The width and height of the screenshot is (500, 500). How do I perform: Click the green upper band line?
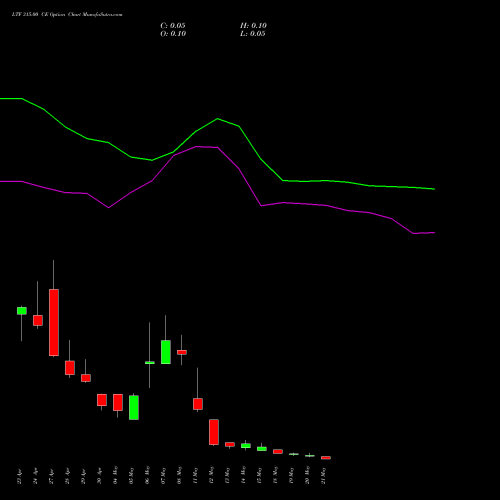pos(217,119)
